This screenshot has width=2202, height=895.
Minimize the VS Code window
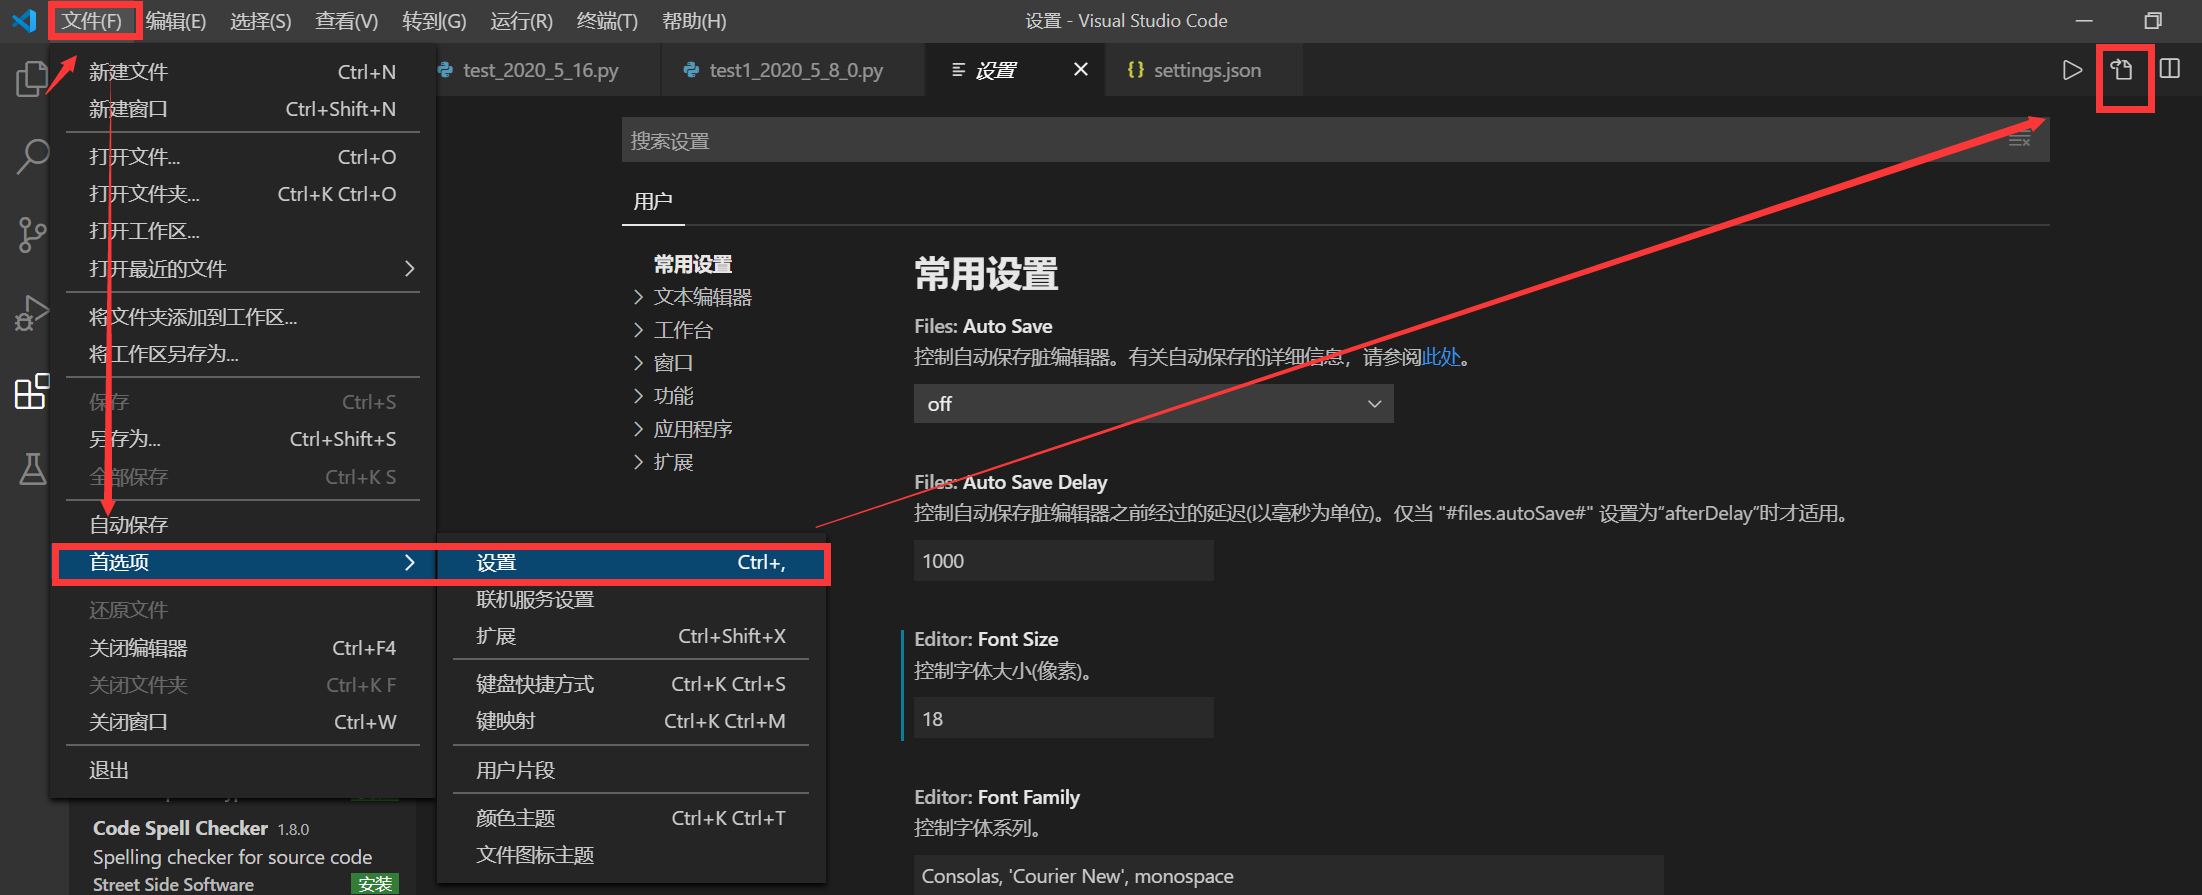click(2085, 20)
